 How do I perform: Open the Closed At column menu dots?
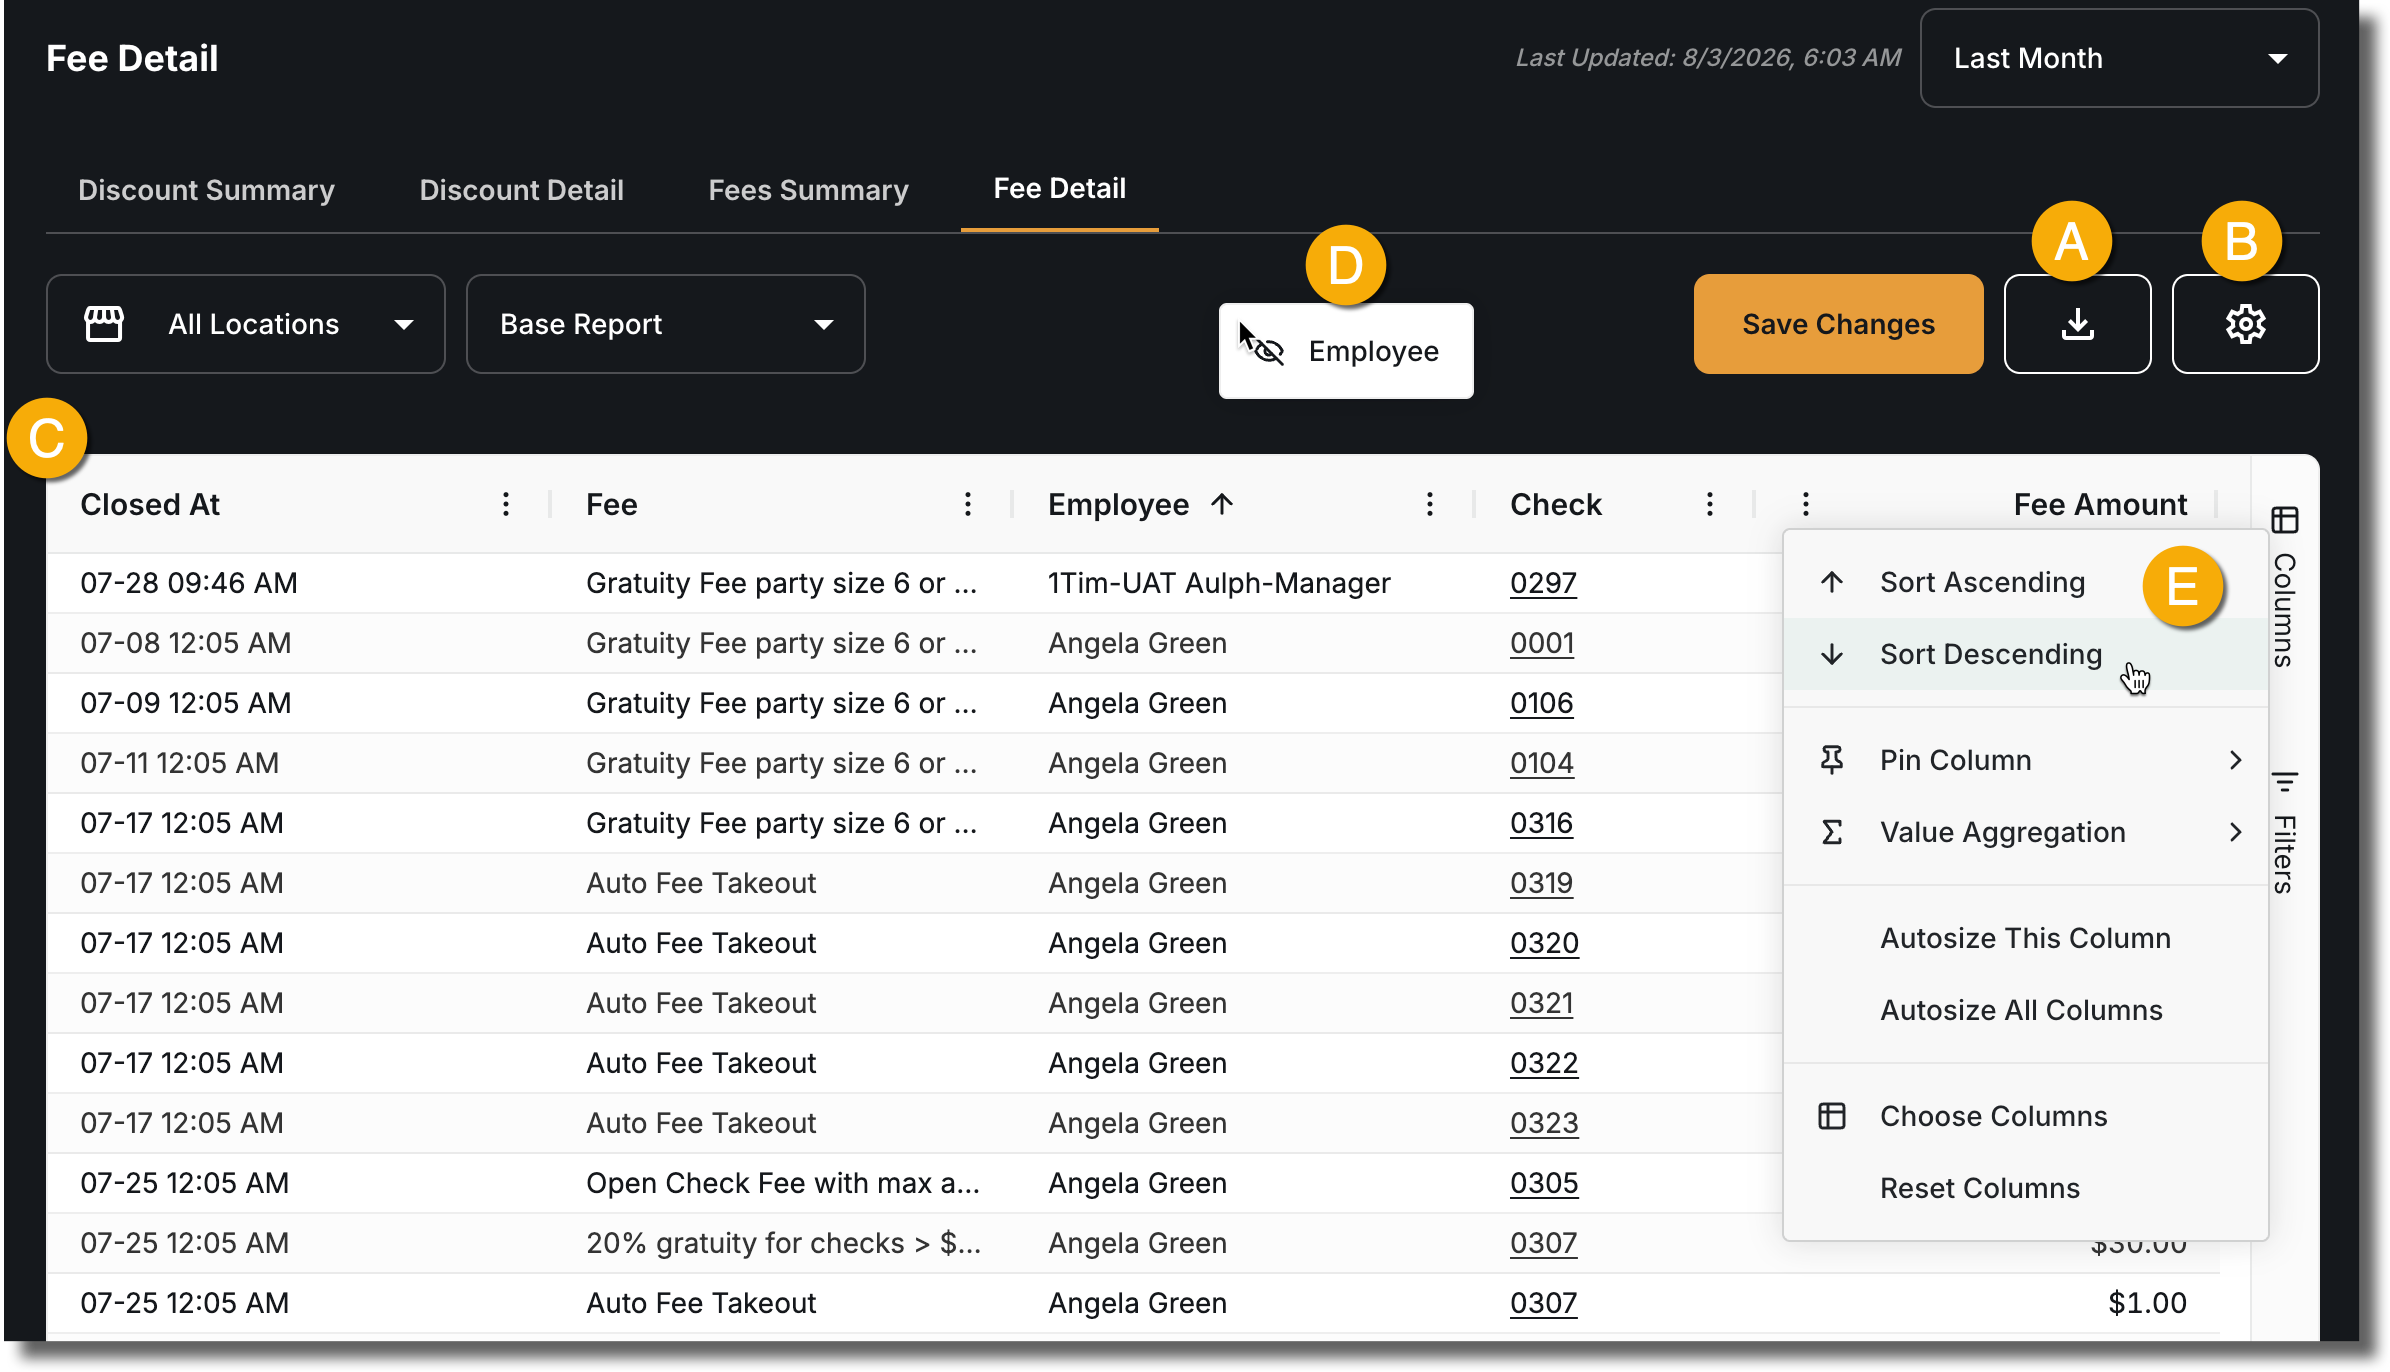[x=506, y=504]
